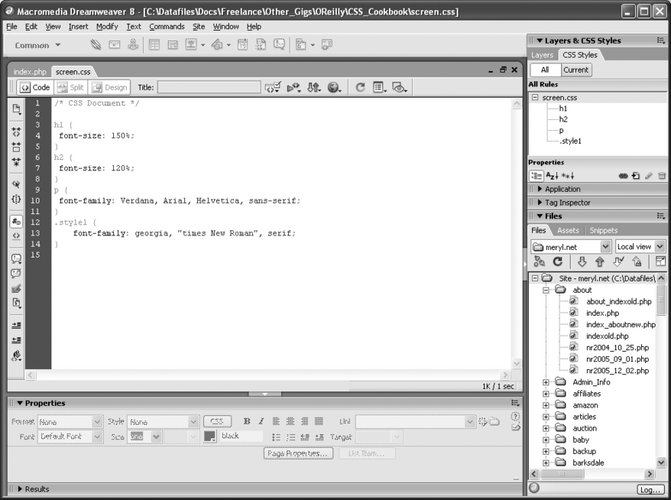Viewport: 671px width, 500px height.
Task: Select the .style1 rule in All Rules
Action: click(570, 141)
